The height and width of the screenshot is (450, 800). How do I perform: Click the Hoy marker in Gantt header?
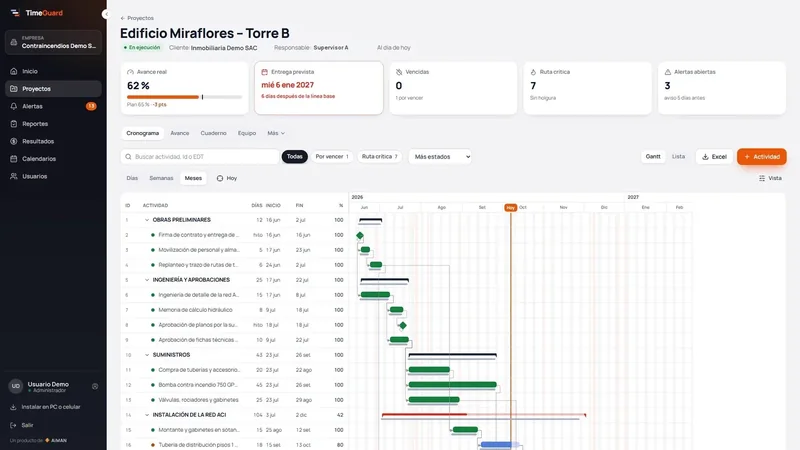pyautogui.click(x=511, y=208)
